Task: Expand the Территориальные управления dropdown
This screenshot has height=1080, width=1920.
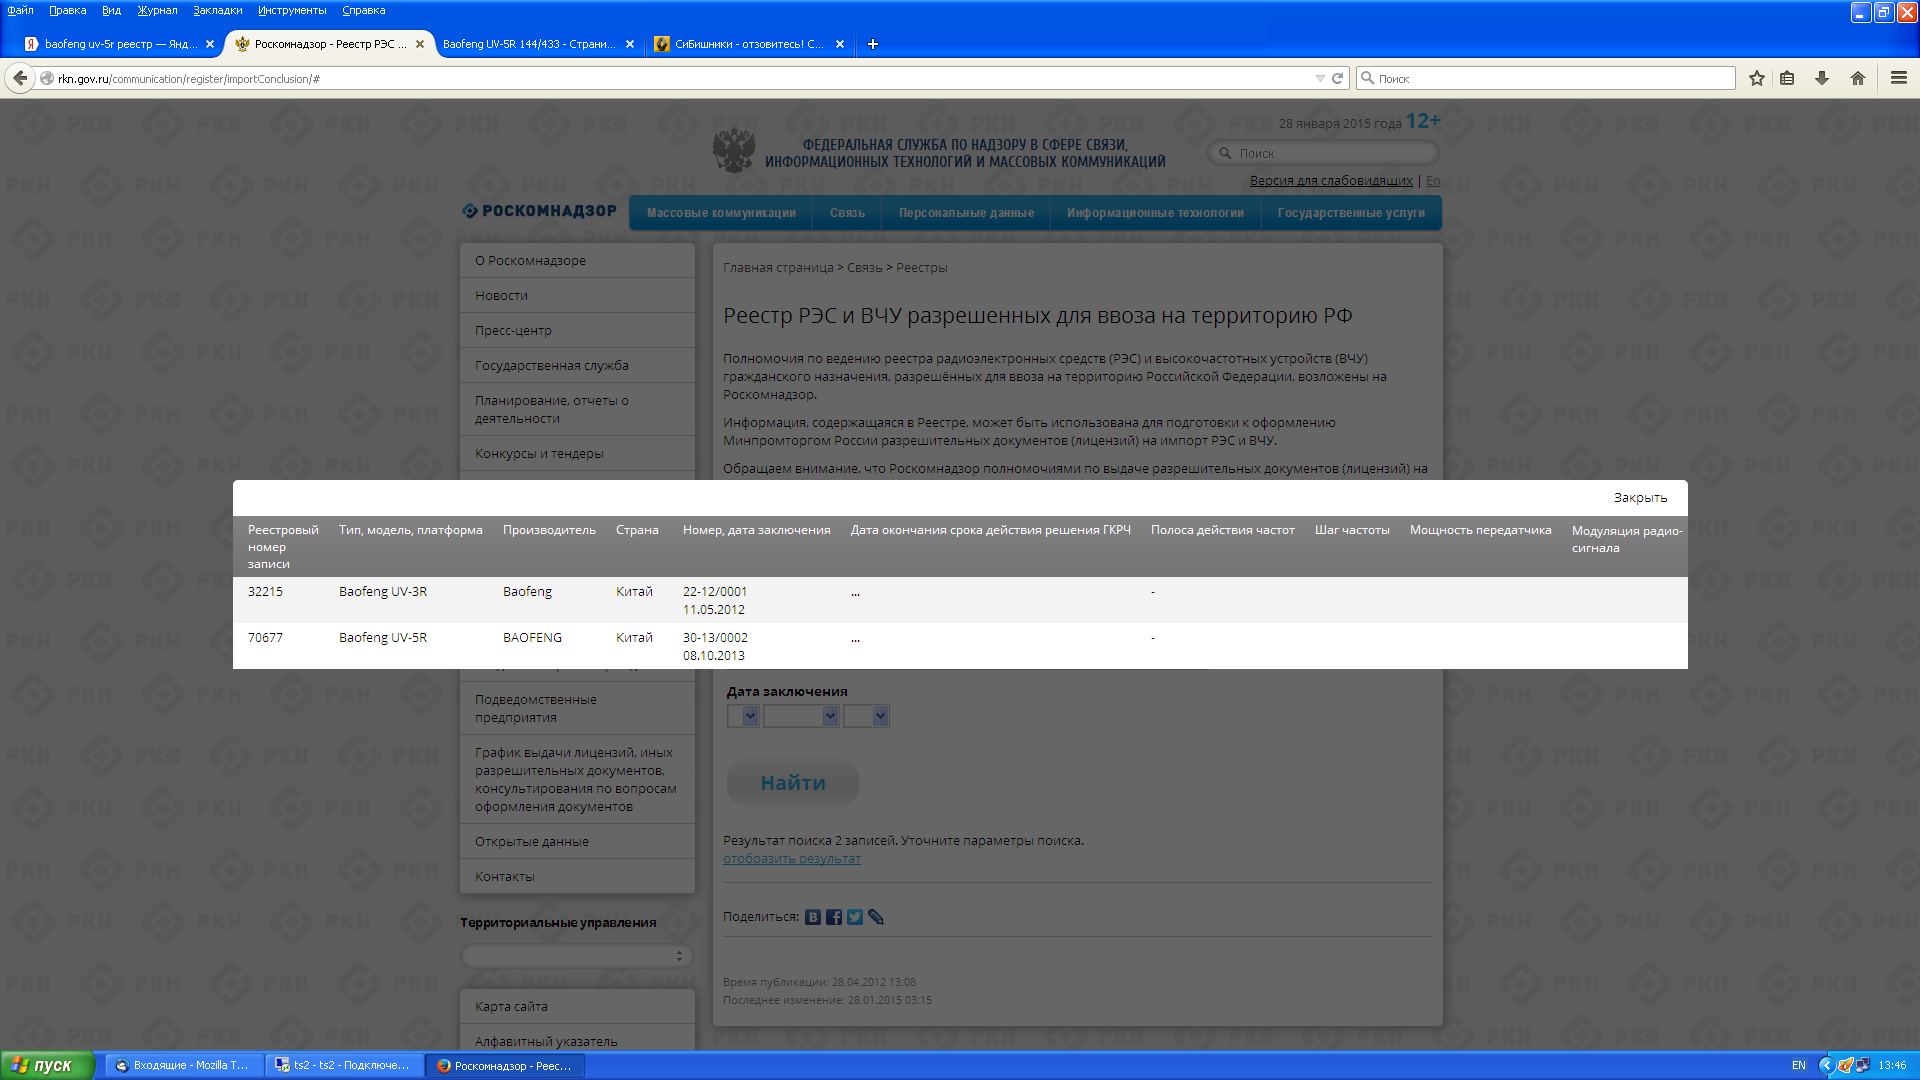Action: click(577, 956)
